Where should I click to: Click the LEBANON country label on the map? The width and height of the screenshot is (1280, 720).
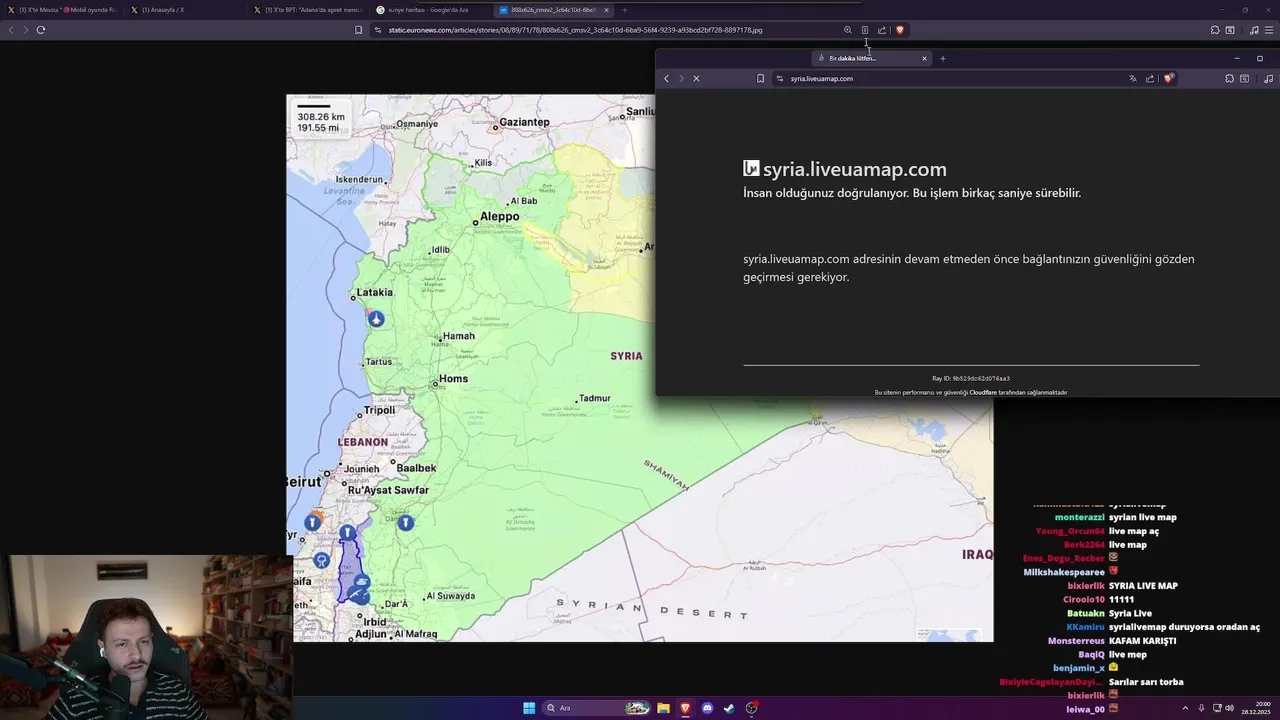coord(363,442)
